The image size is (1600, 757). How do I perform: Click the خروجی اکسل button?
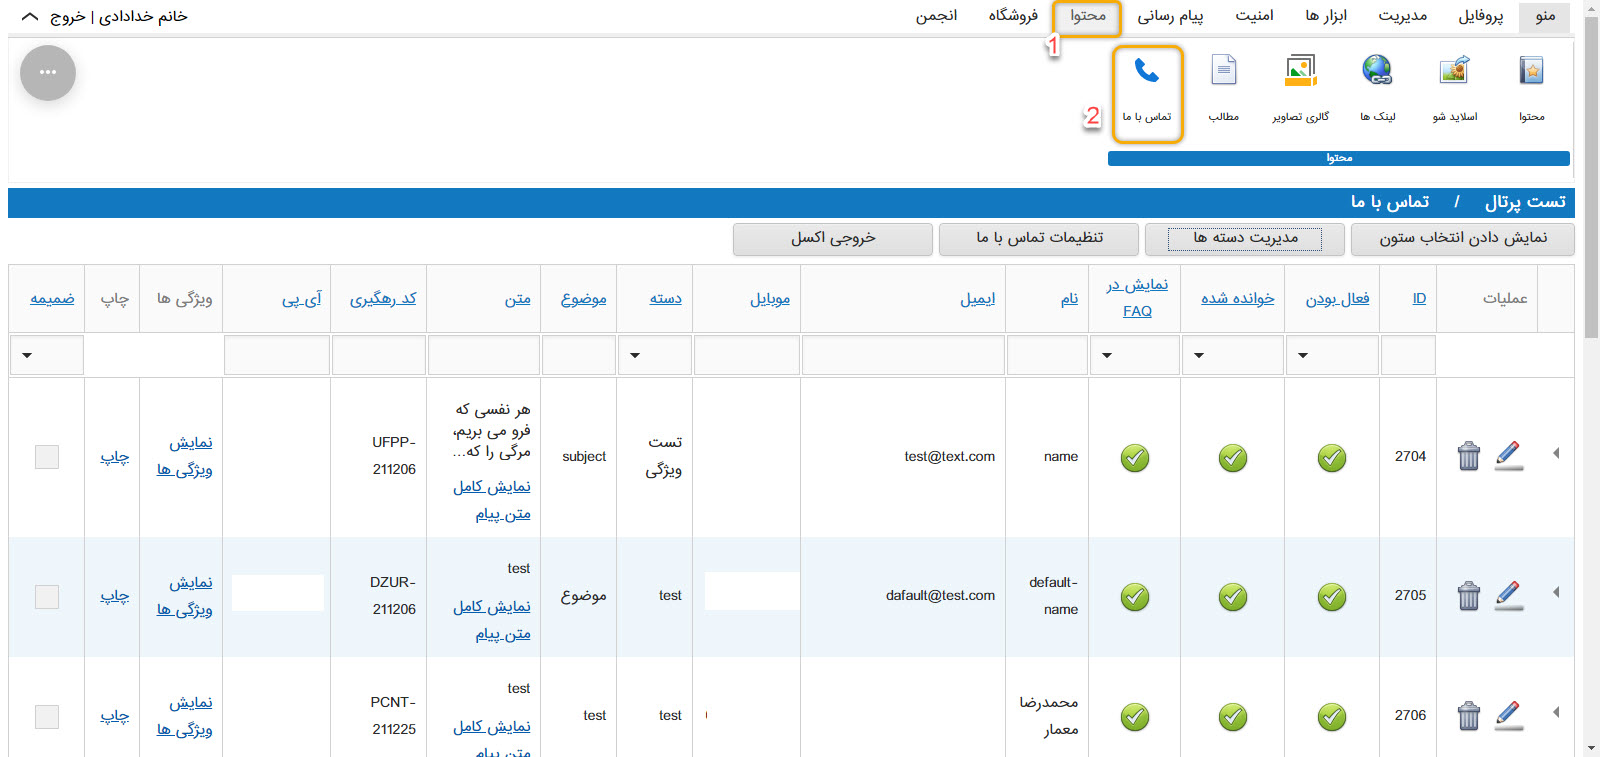coord(832,238)
